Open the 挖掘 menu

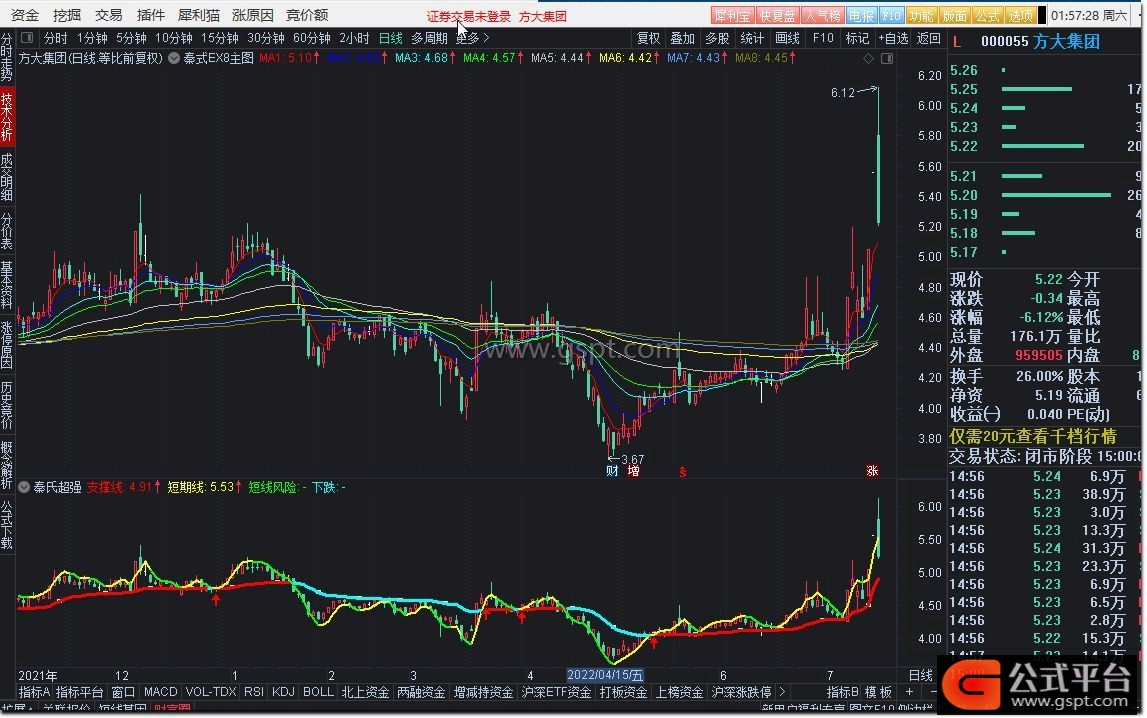67,15
